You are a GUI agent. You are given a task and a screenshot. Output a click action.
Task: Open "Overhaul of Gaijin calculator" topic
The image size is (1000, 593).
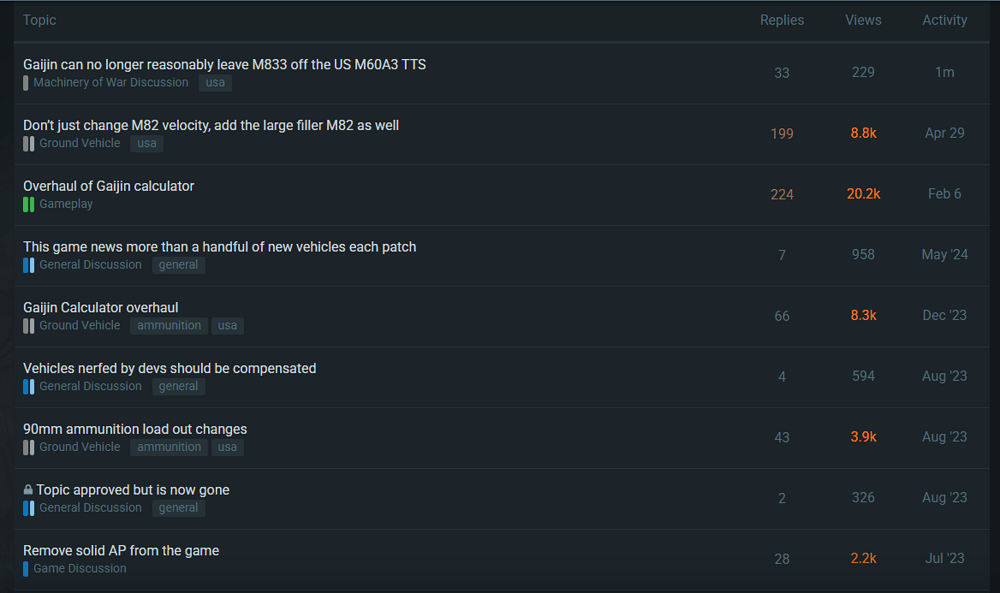109,186
